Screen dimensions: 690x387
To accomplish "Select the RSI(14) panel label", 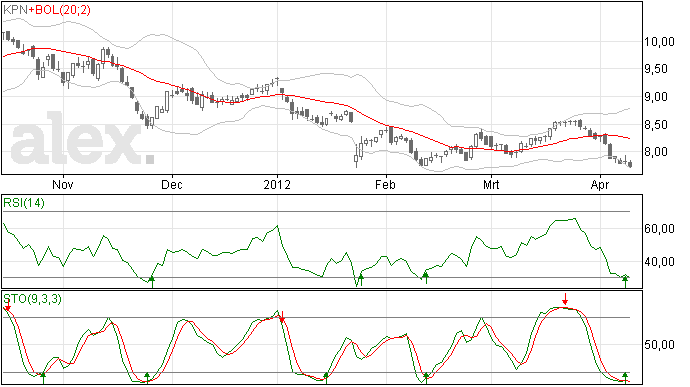I will [24, 203].
